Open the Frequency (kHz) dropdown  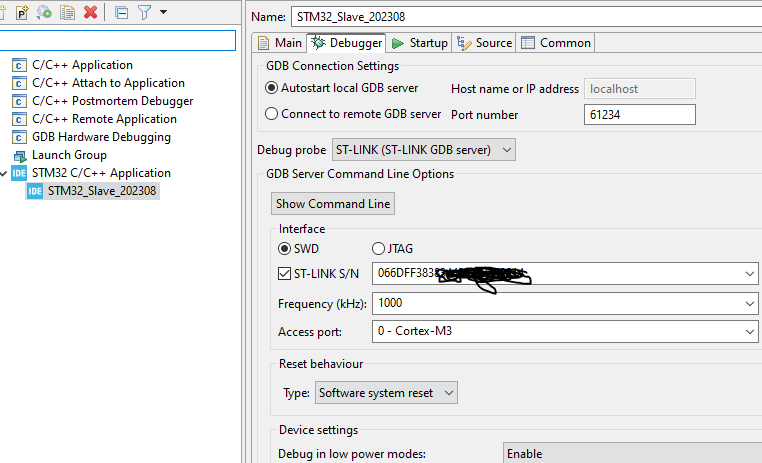click(749, 304)
